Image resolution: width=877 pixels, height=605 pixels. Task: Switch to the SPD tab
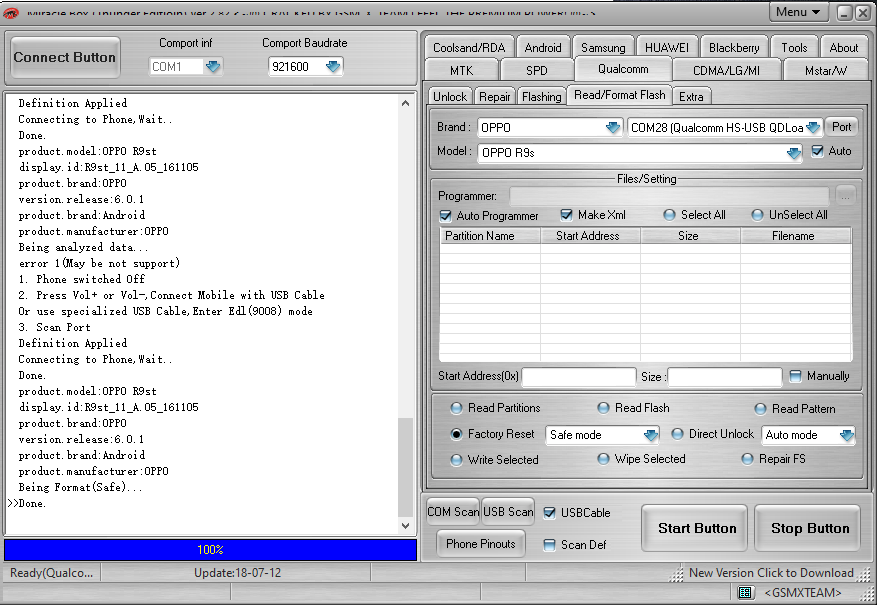pyautogui.click(x=536, y=70)
